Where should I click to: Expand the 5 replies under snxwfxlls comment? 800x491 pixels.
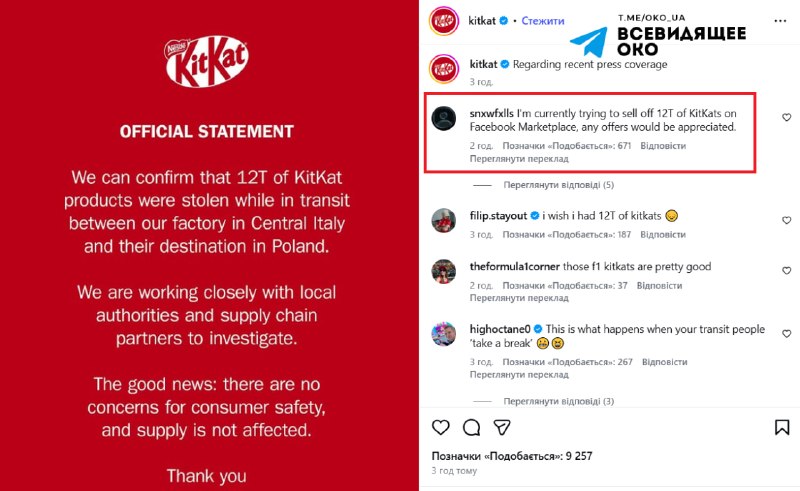[558, 185]
